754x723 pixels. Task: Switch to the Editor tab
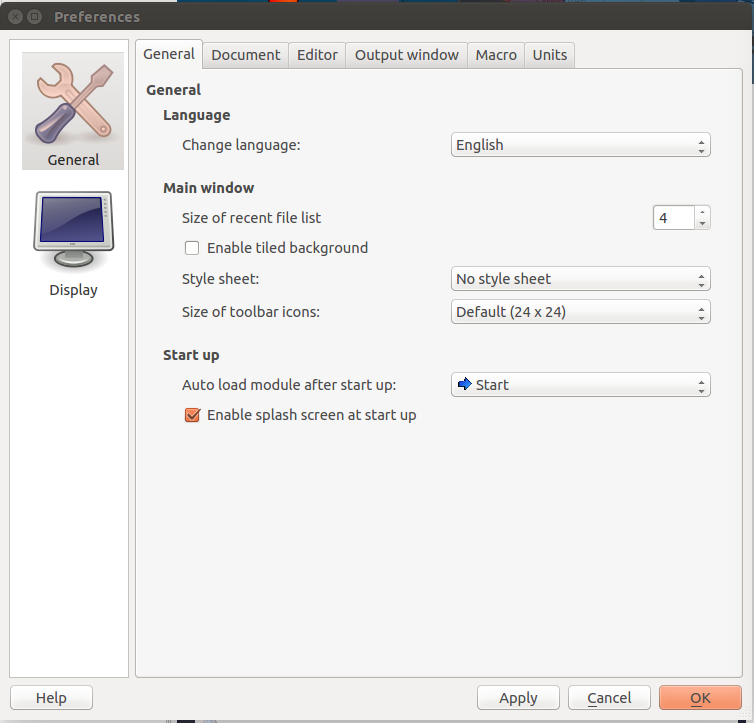click(x=317, y=55)
